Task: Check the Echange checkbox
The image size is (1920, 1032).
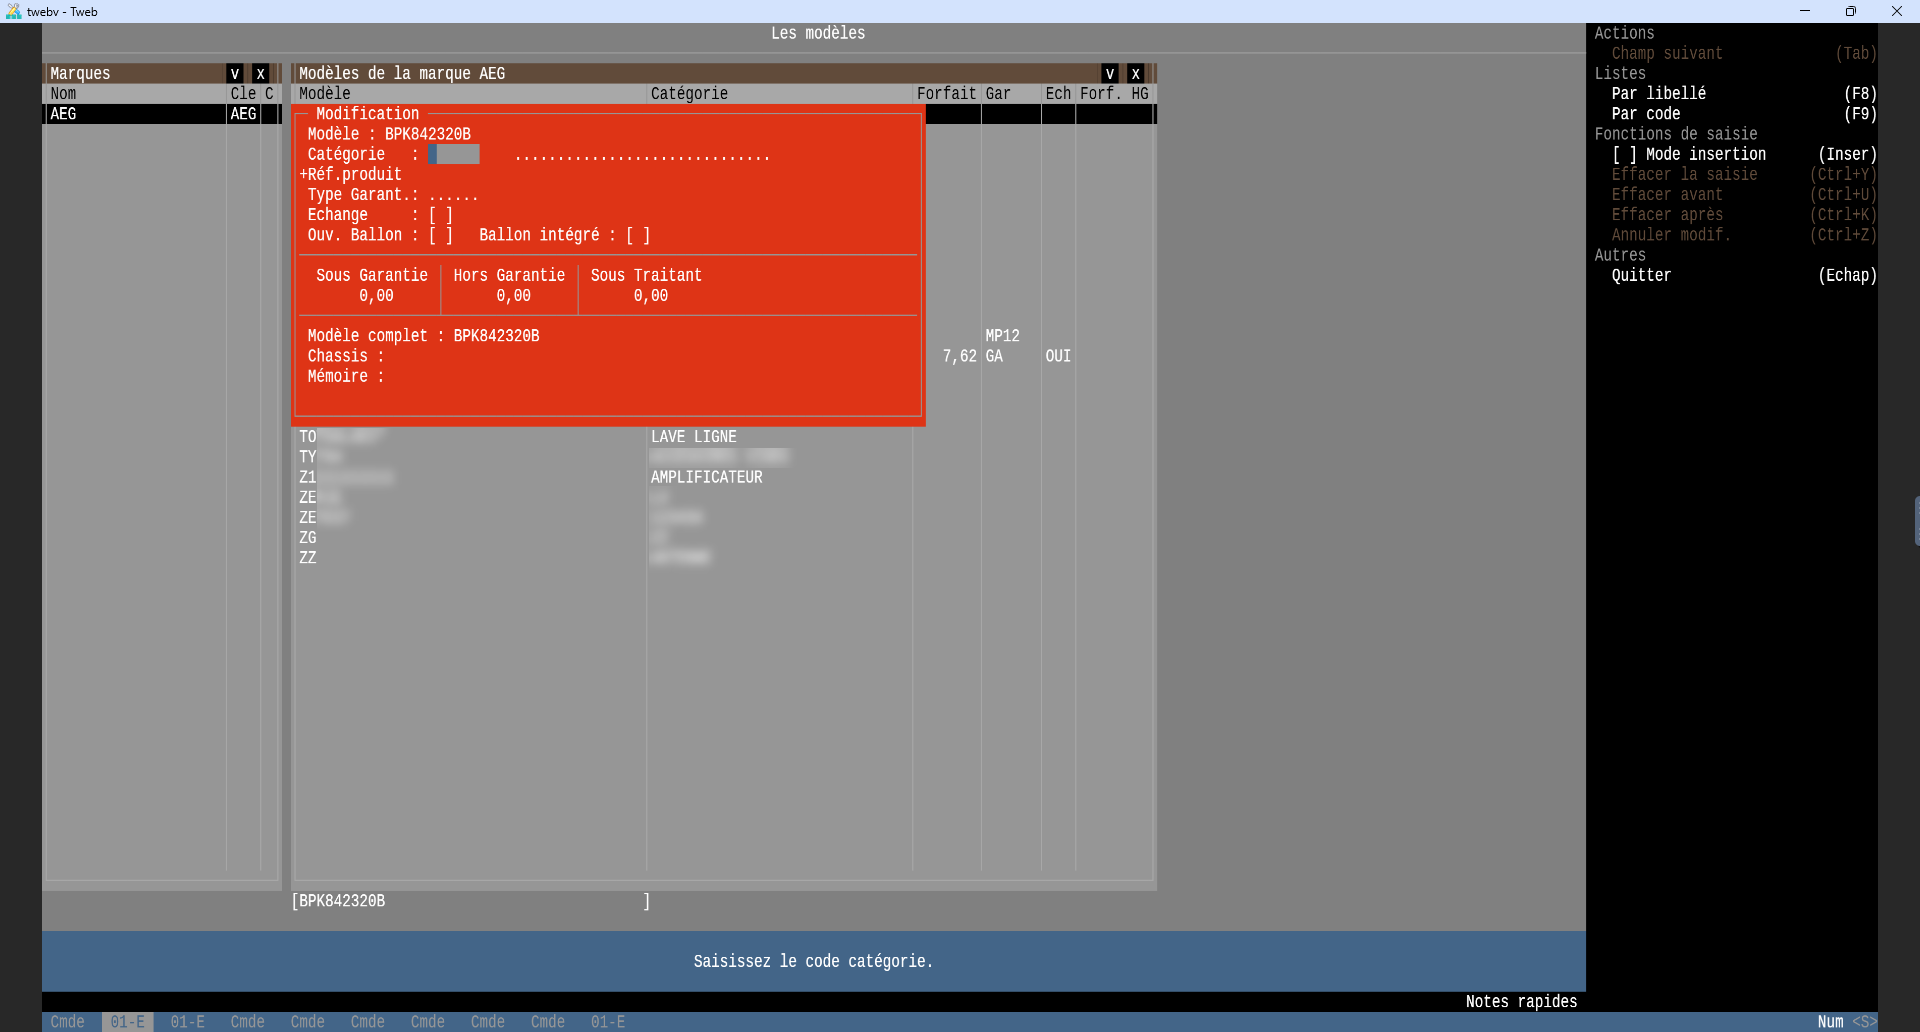Action: coord(441,215)
